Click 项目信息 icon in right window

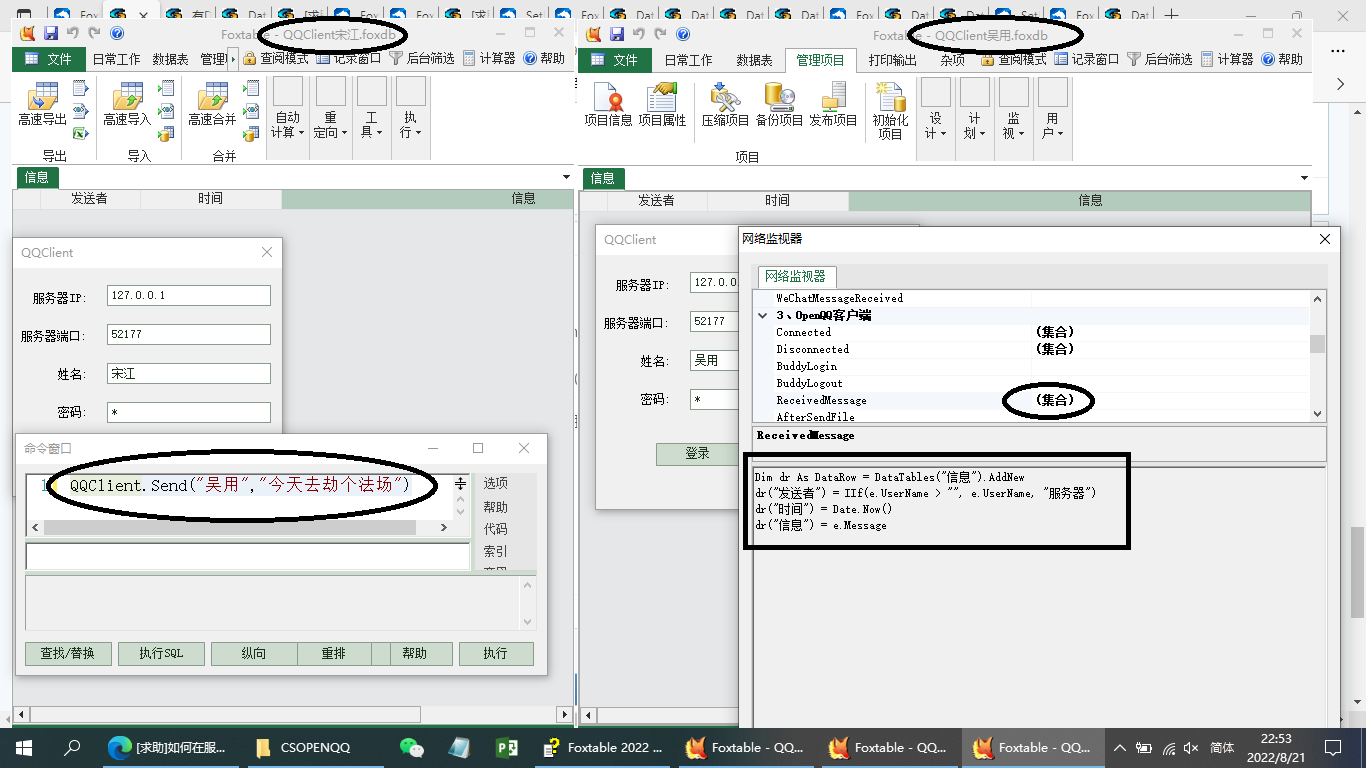pyautogui.click(x=608, y=106)
